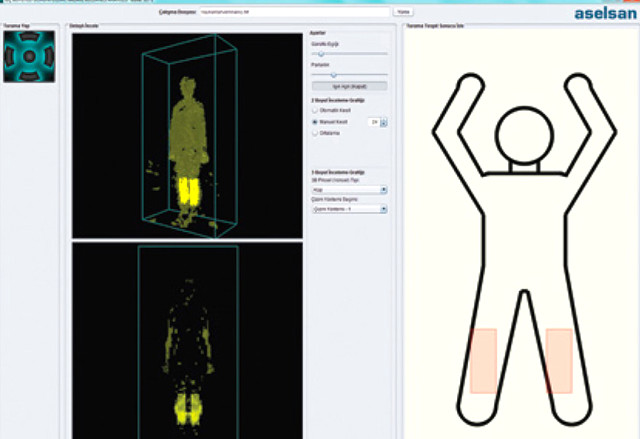Open the Çizim Yöntemi Seçimi dropdown

[x=350, y=209]
